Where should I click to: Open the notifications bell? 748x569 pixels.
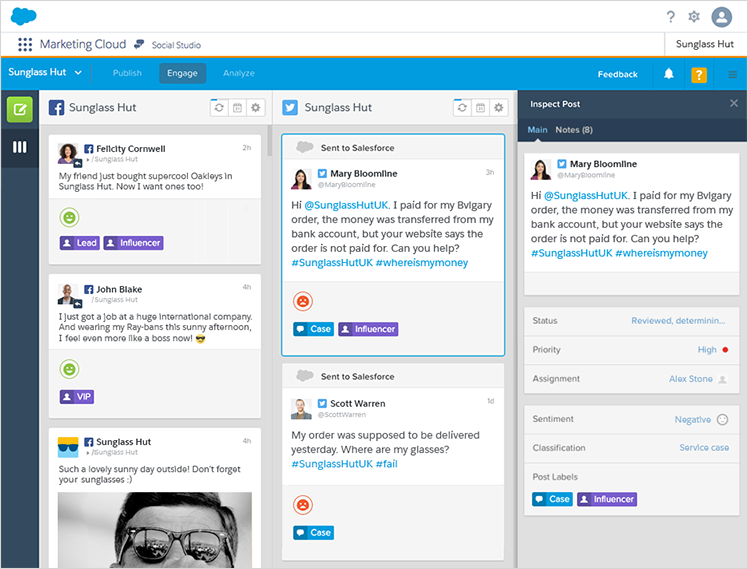point(669,73)
